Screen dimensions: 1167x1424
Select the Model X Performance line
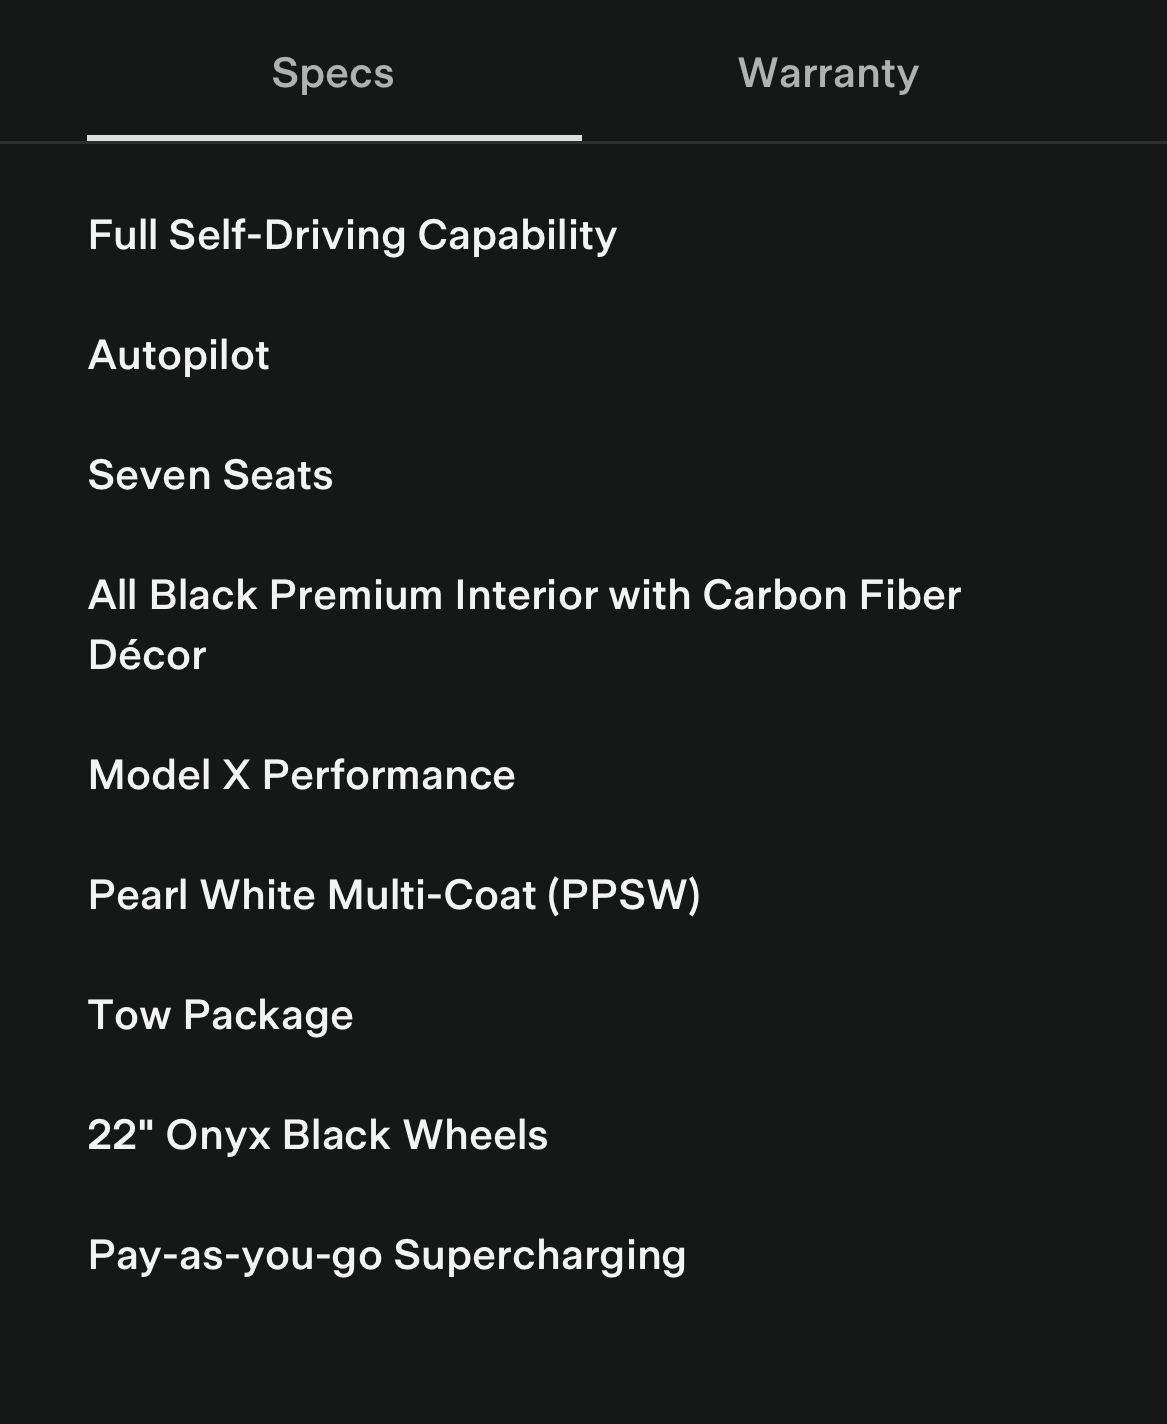pos(301,775)
